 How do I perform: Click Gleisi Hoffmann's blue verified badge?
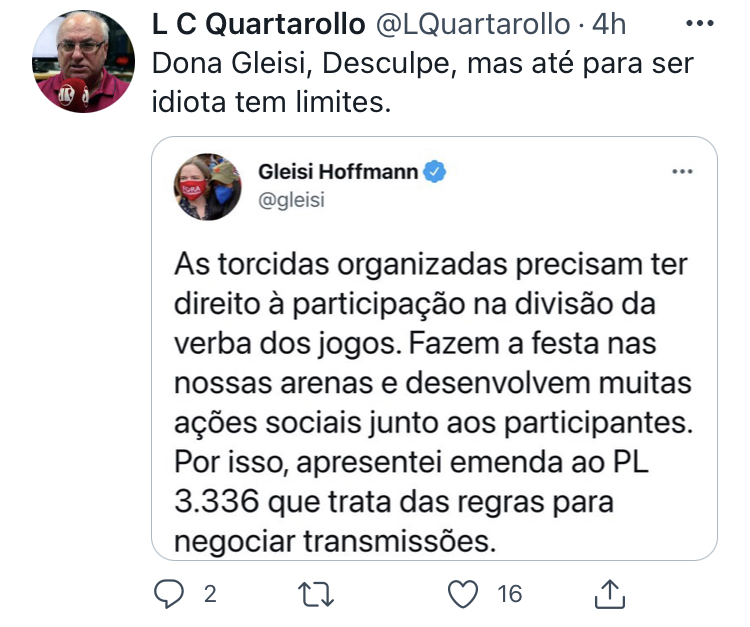435,172
